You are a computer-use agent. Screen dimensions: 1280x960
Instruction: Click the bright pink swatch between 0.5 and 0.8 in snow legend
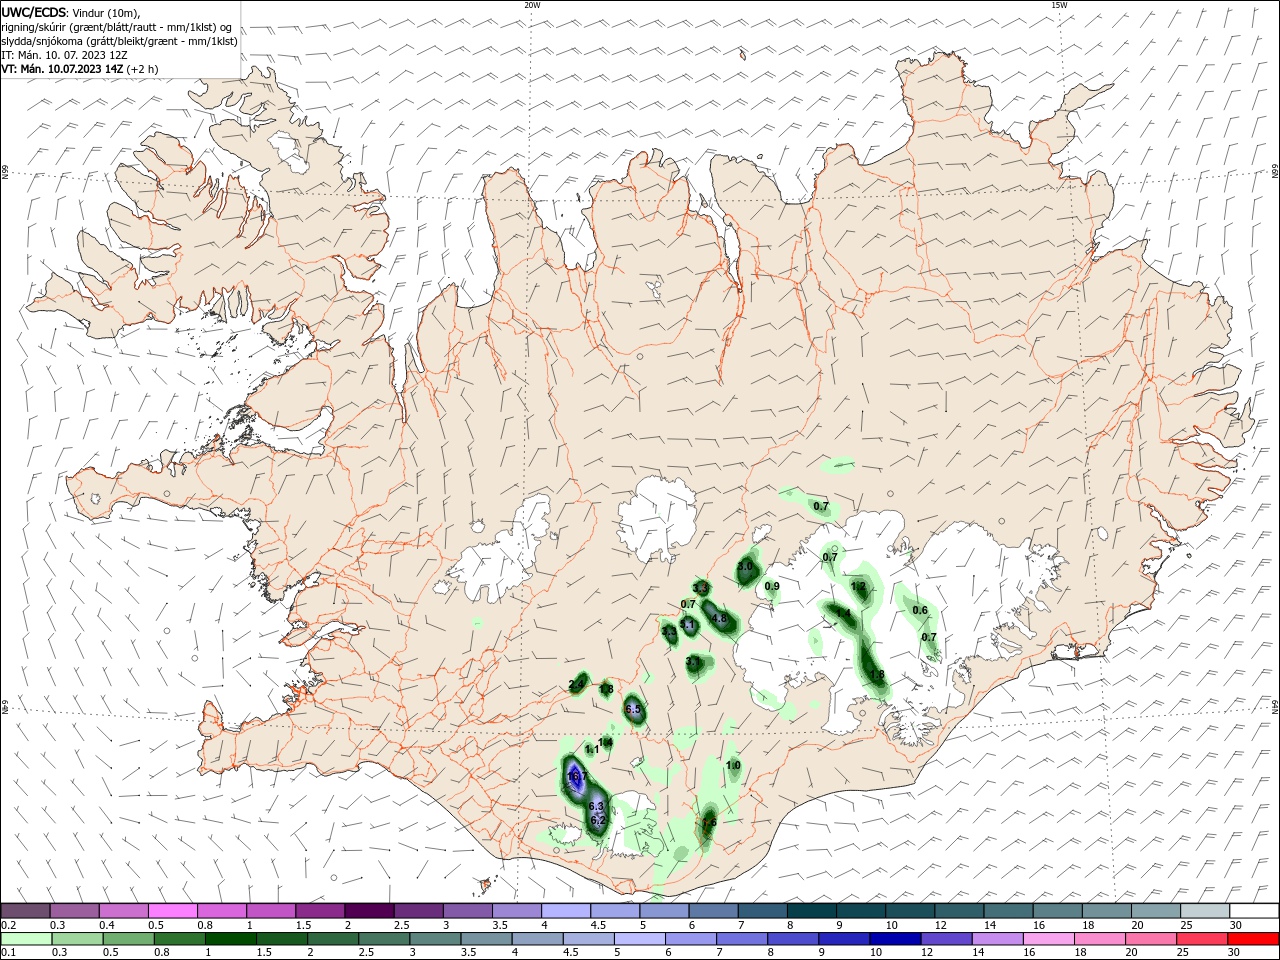(x=173, y=911)
